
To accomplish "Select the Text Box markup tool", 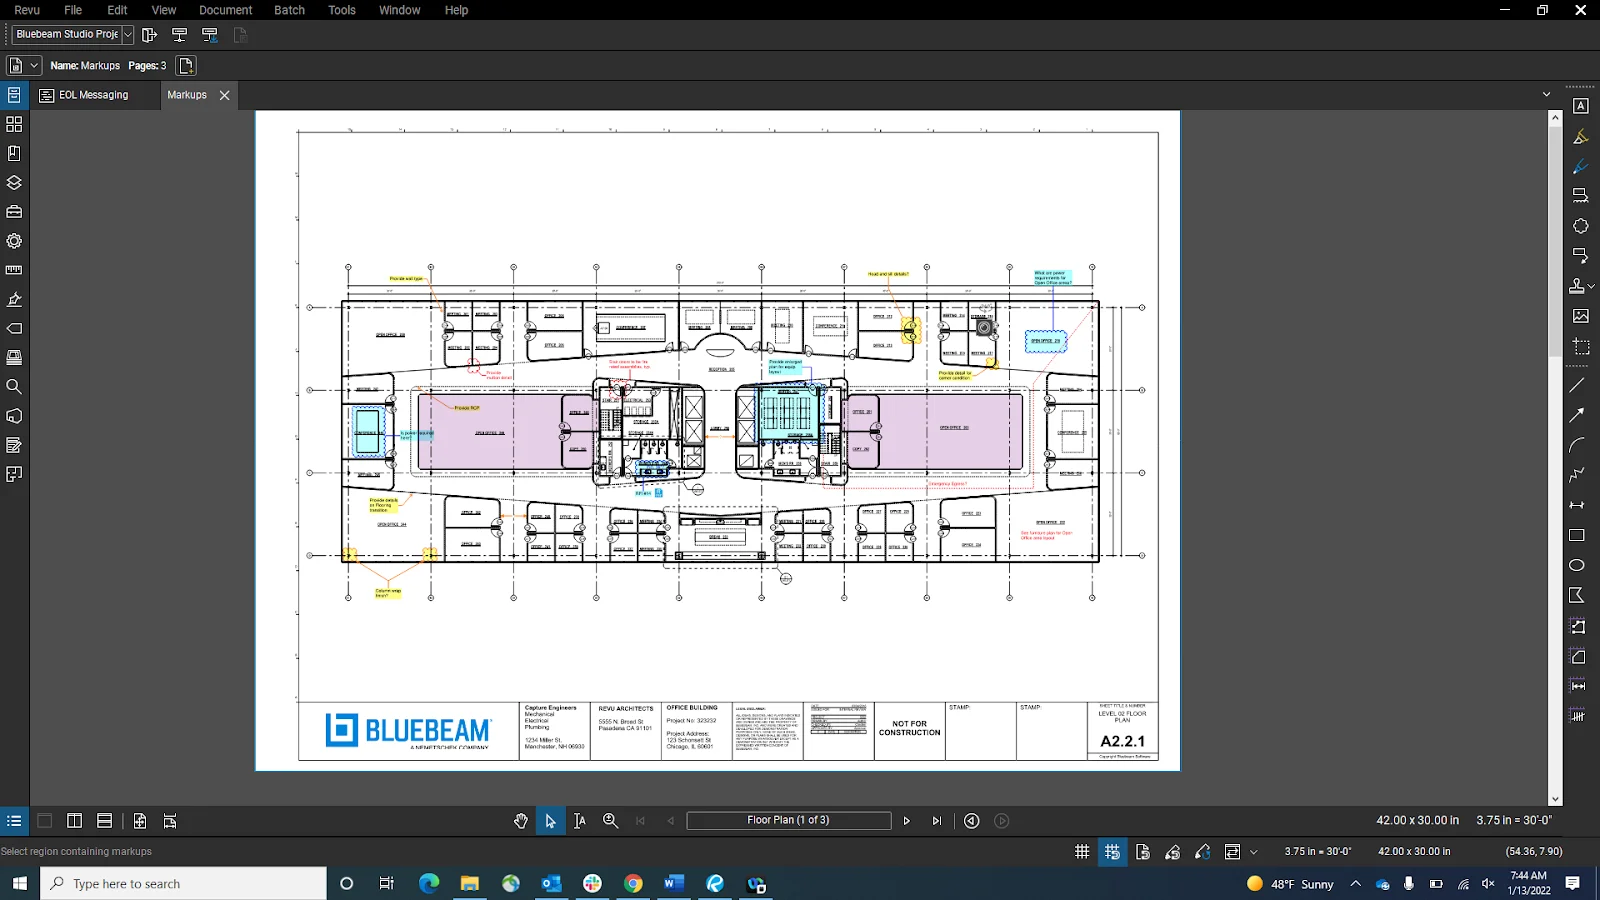I will click(x=1581, y=107).
